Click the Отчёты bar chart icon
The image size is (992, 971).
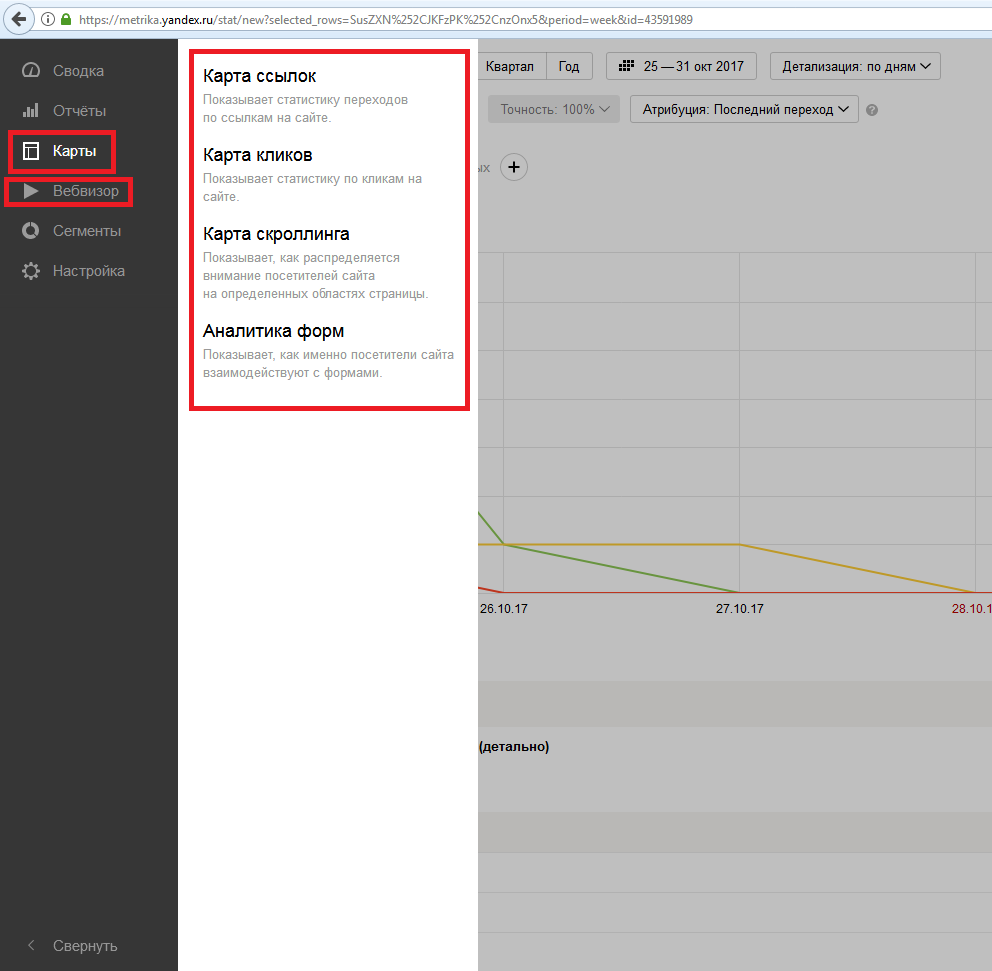[x=30, y=111]
